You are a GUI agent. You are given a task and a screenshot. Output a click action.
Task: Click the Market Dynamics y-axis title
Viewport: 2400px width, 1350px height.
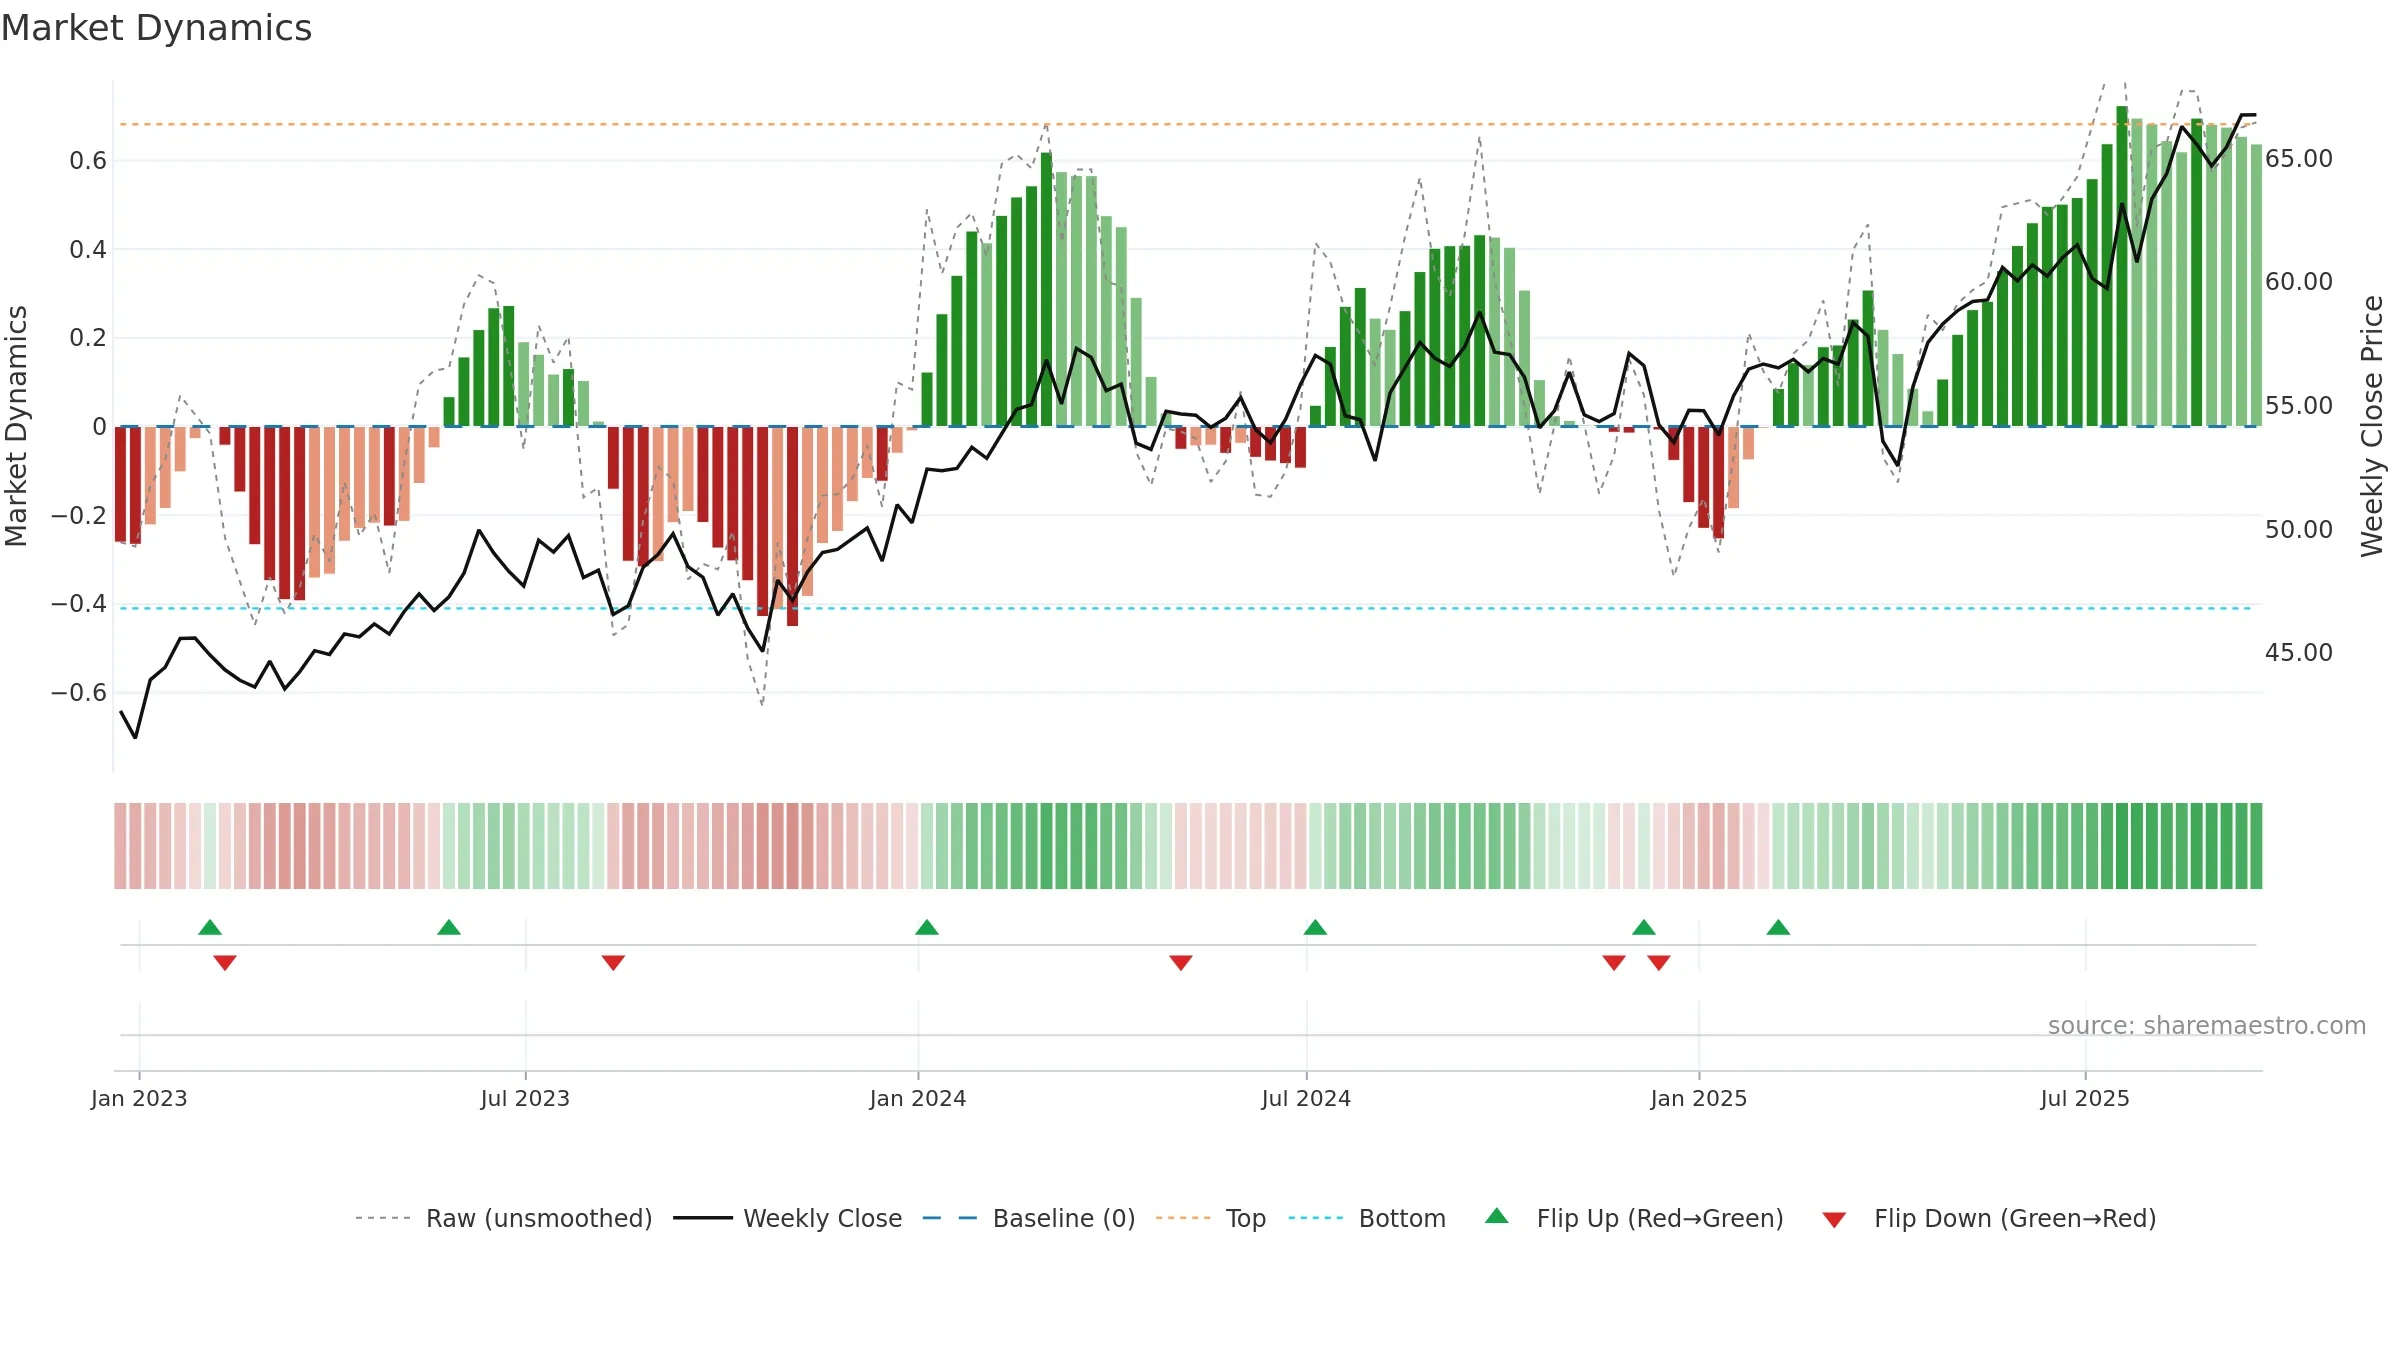point(16,426)
